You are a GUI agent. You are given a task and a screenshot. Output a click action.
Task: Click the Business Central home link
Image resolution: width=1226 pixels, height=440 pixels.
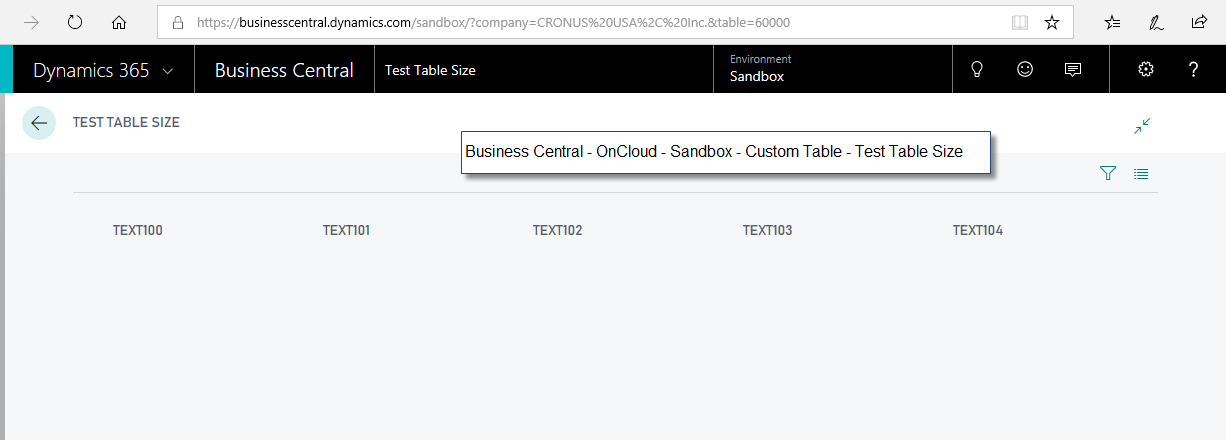point(284,70)
